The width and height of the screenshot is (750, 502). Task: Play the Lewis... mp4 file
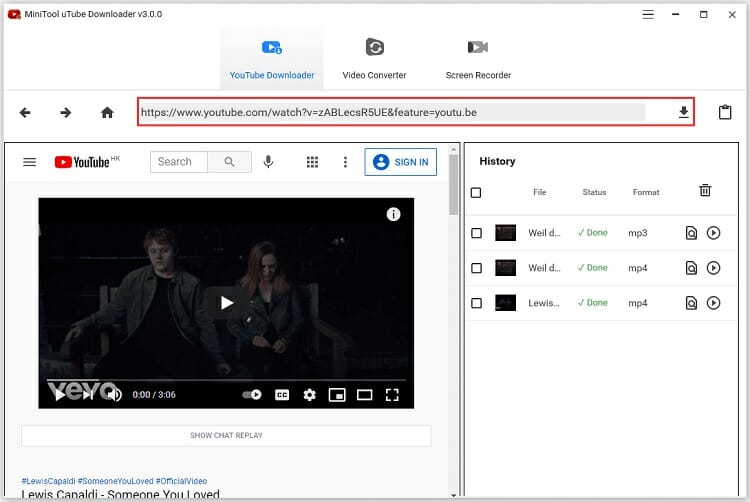pos(713,303)
